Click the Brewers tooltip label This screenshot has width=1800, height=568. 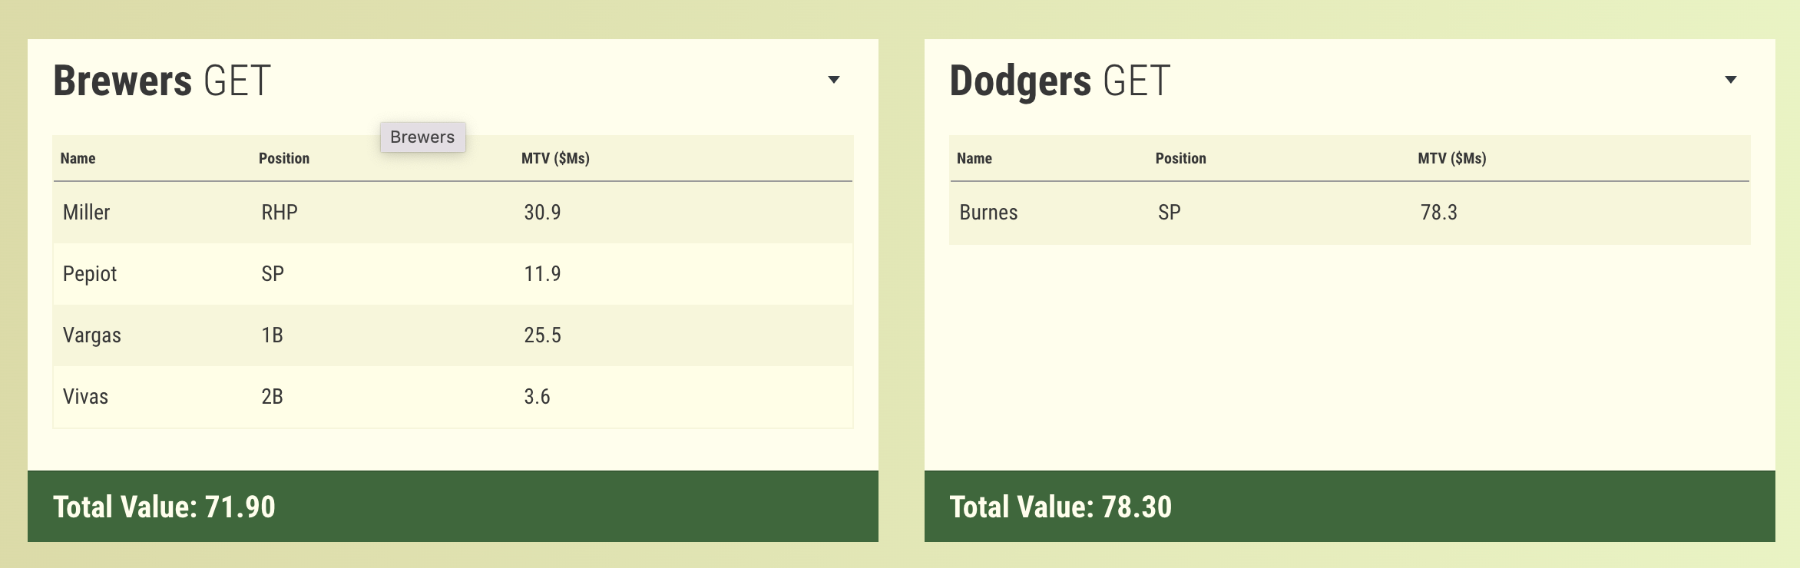pos(422,137)
